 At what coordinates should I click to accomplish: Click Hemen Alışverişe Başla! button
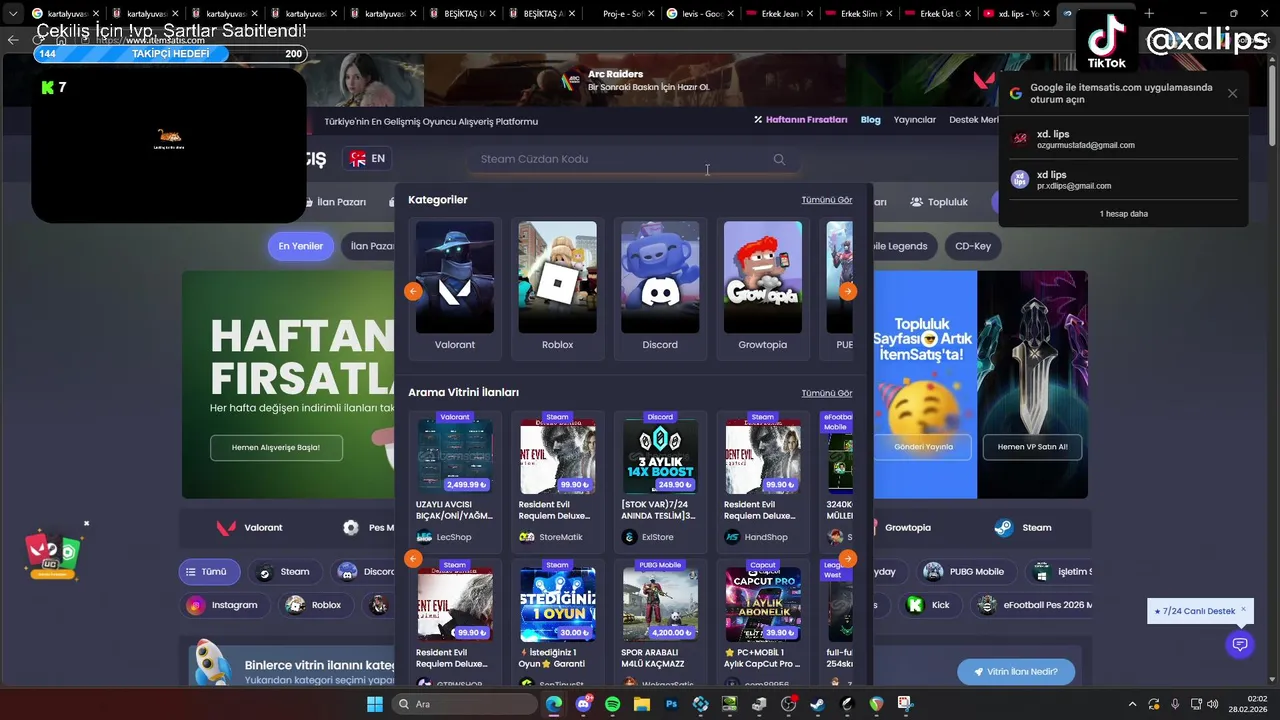click(276, 447)
